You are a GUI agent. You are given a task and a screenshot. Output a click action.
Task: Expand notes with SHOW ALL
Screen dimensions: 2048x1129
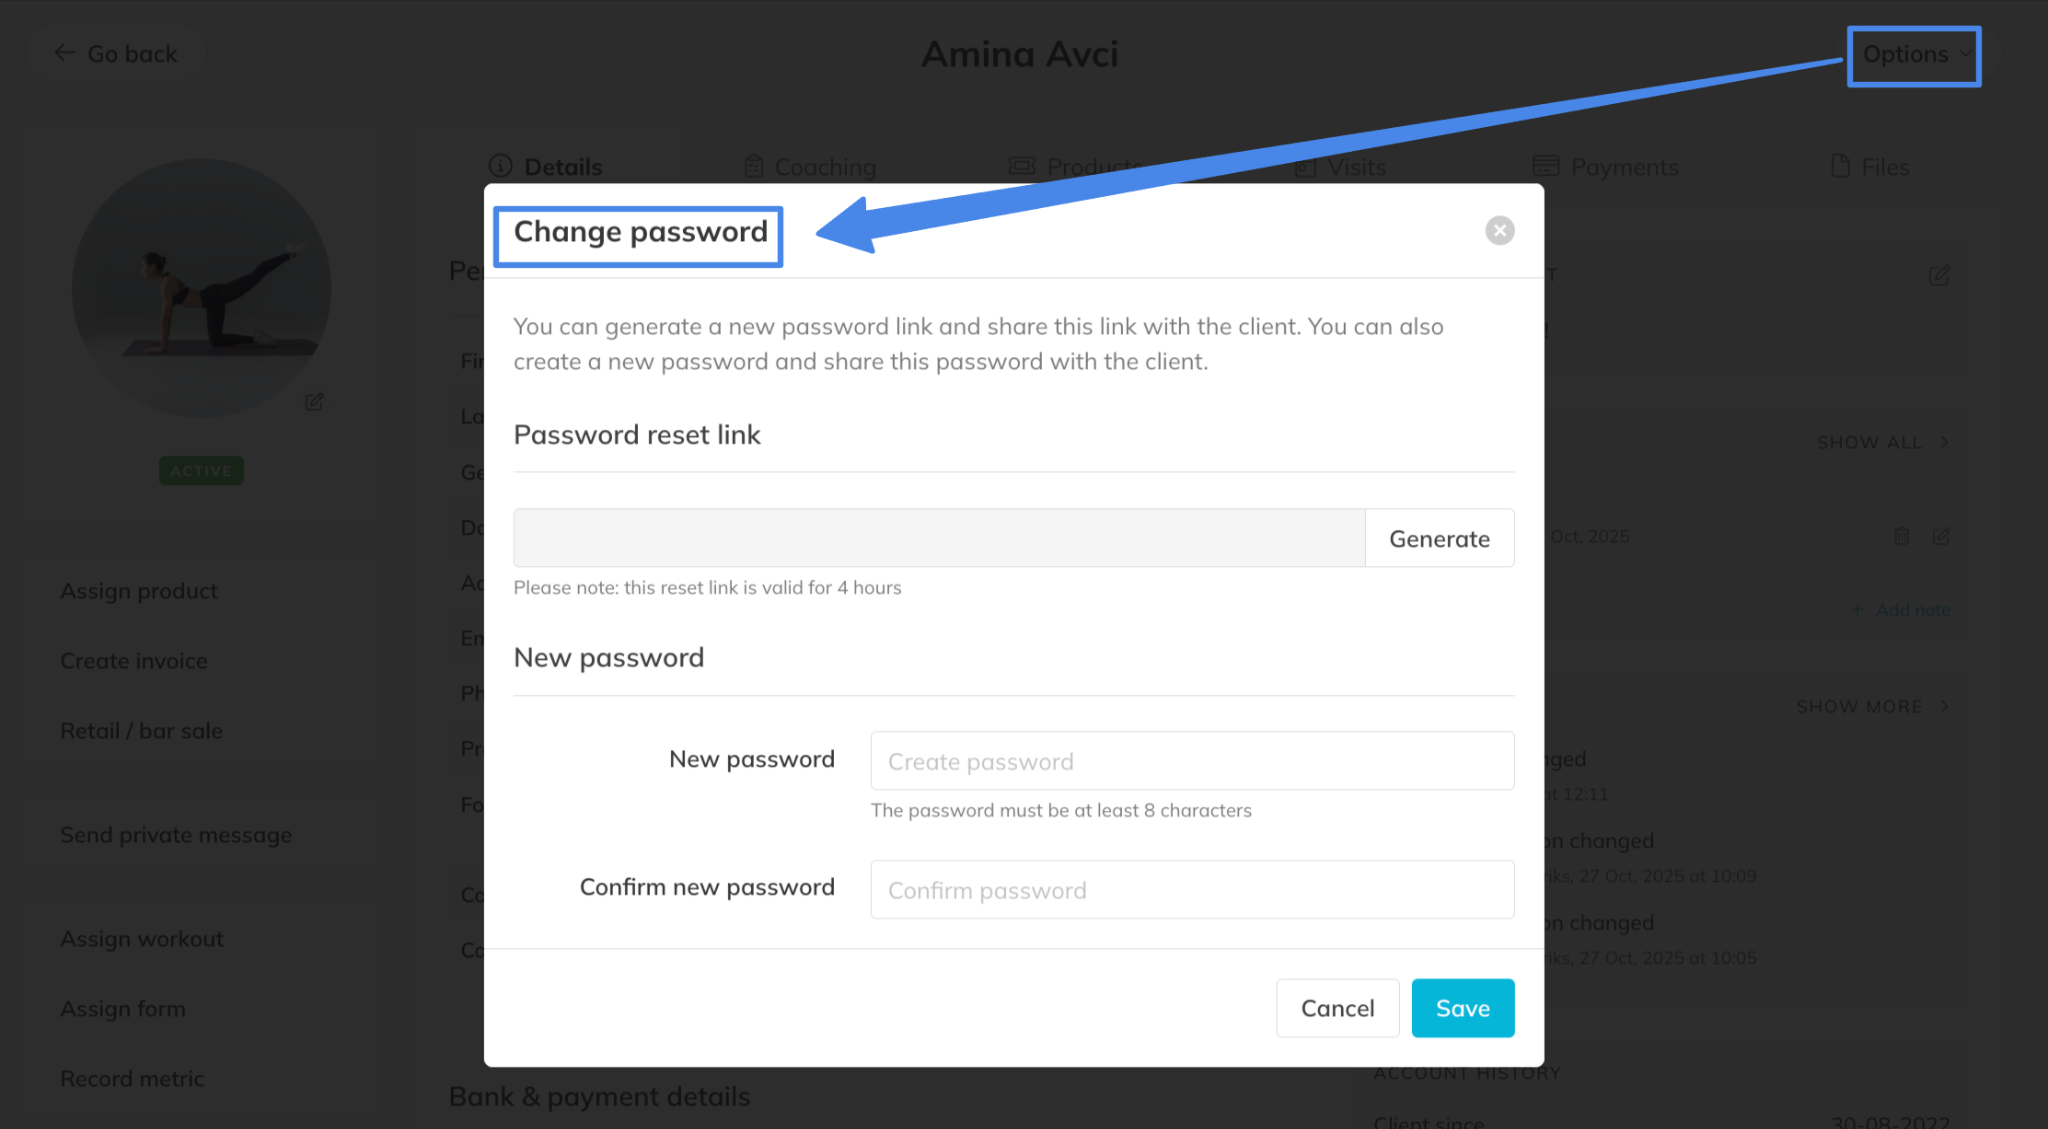pyautogui.click(x=1882, y=442)
